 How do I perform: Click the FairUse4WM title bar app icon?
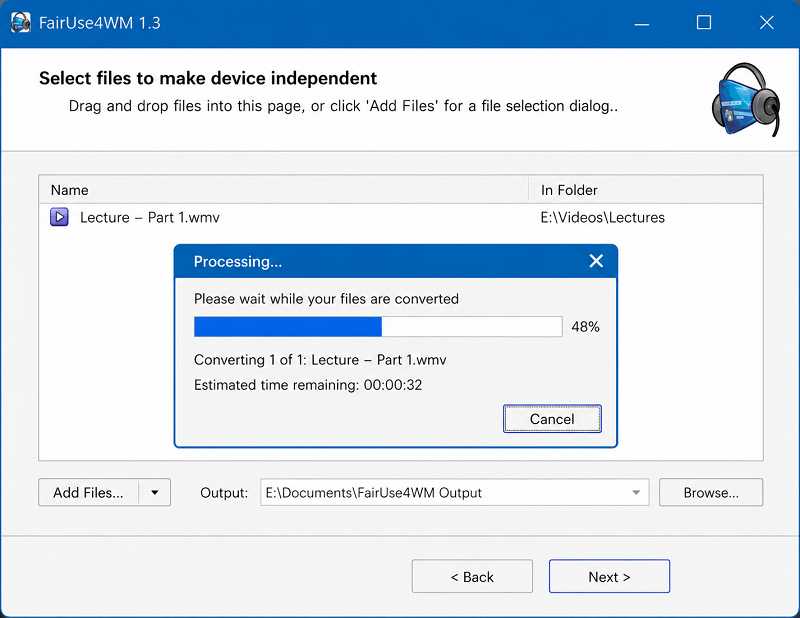point(20,22)
